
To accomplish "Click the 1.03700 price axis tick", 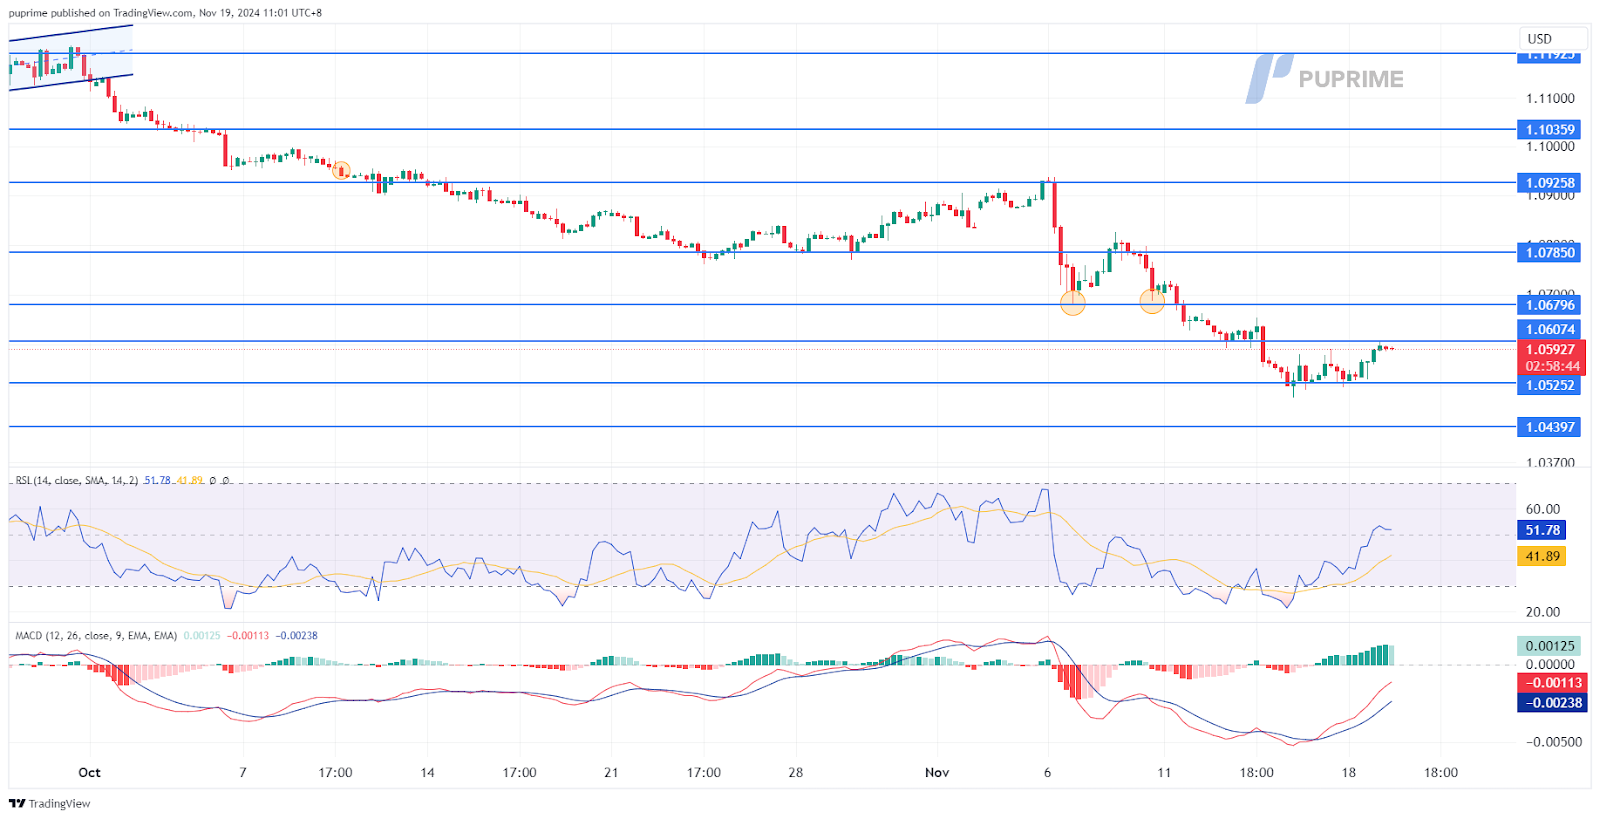I will tap(1550, 462).
